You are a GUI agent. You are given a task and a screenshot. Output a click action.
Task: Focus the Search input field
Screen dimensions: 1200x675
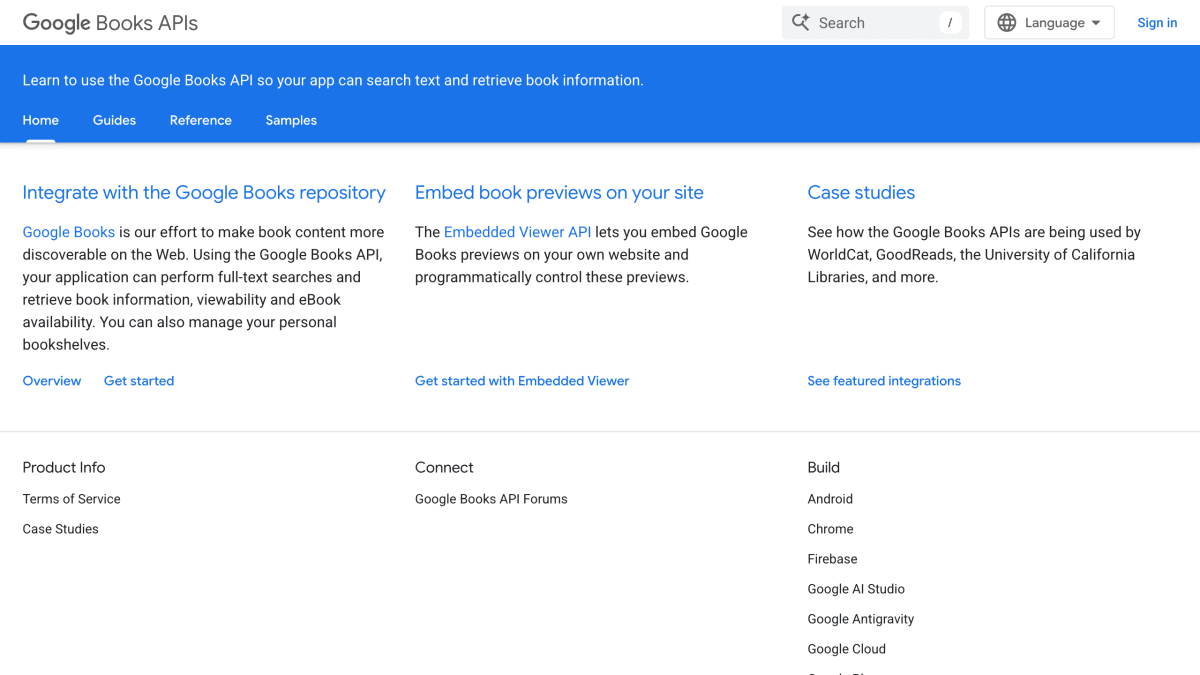tap(875, 23)
